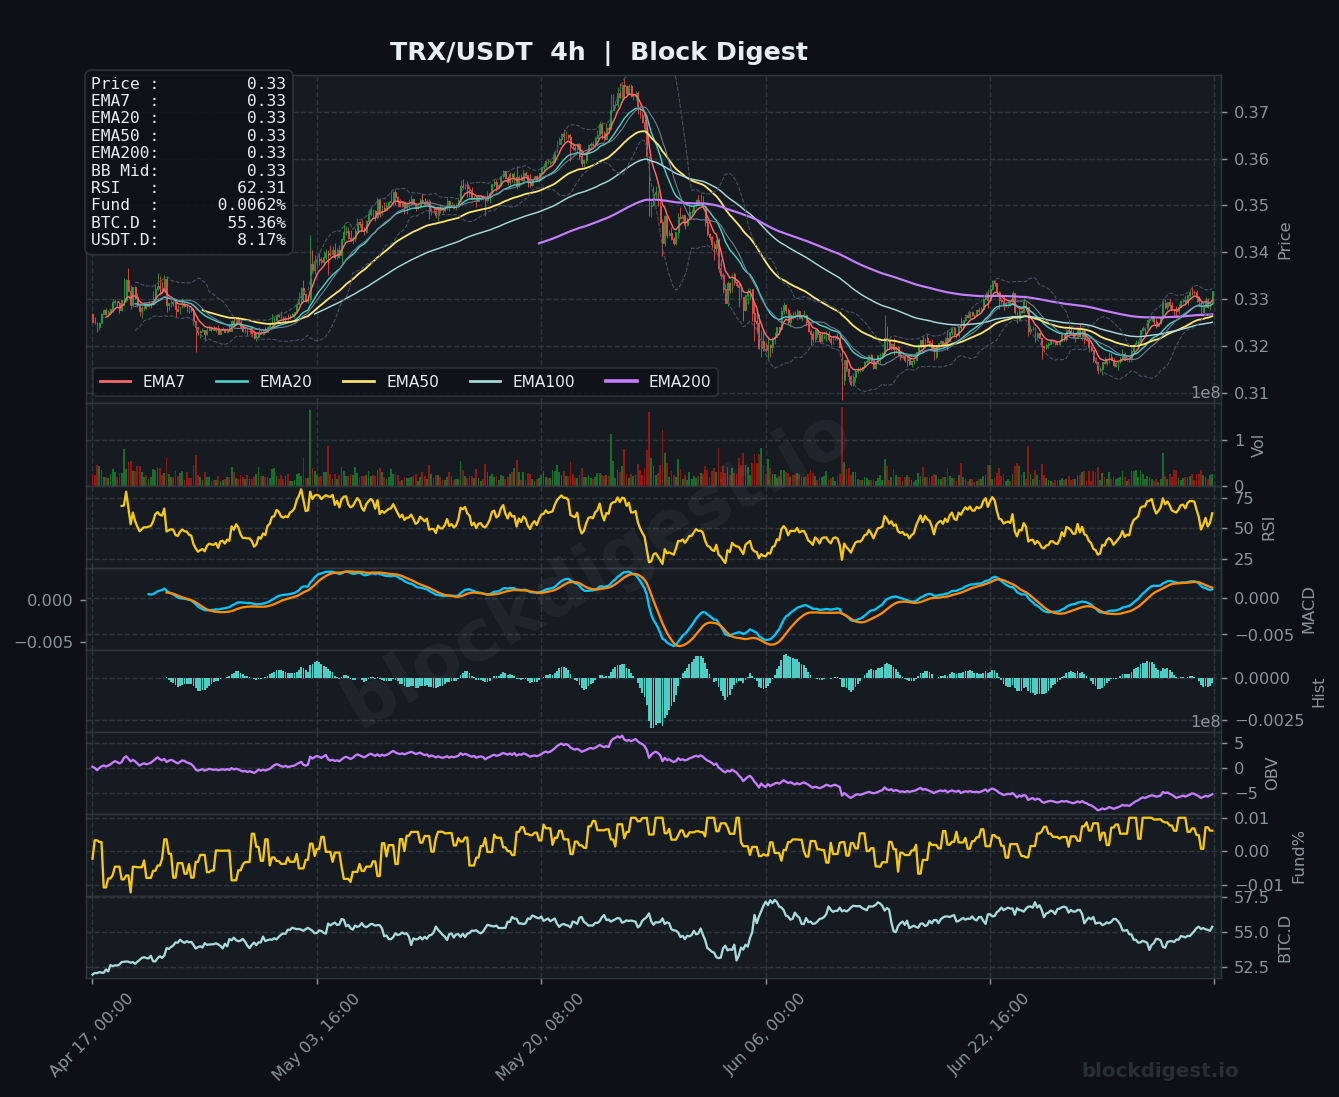
Task: Click the RSI axis label
Action: [x=1269, y=528]
